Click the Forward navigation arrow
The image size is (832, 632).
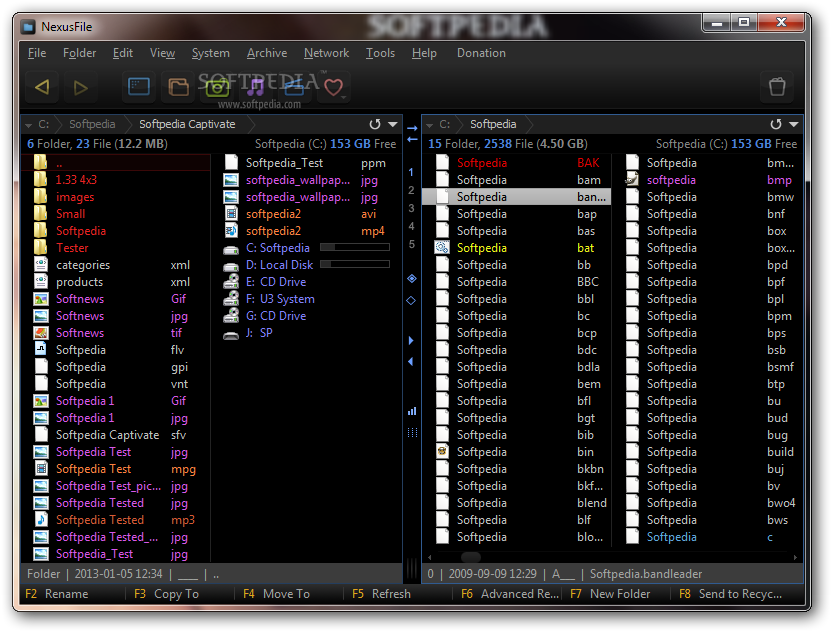(81, 87)
